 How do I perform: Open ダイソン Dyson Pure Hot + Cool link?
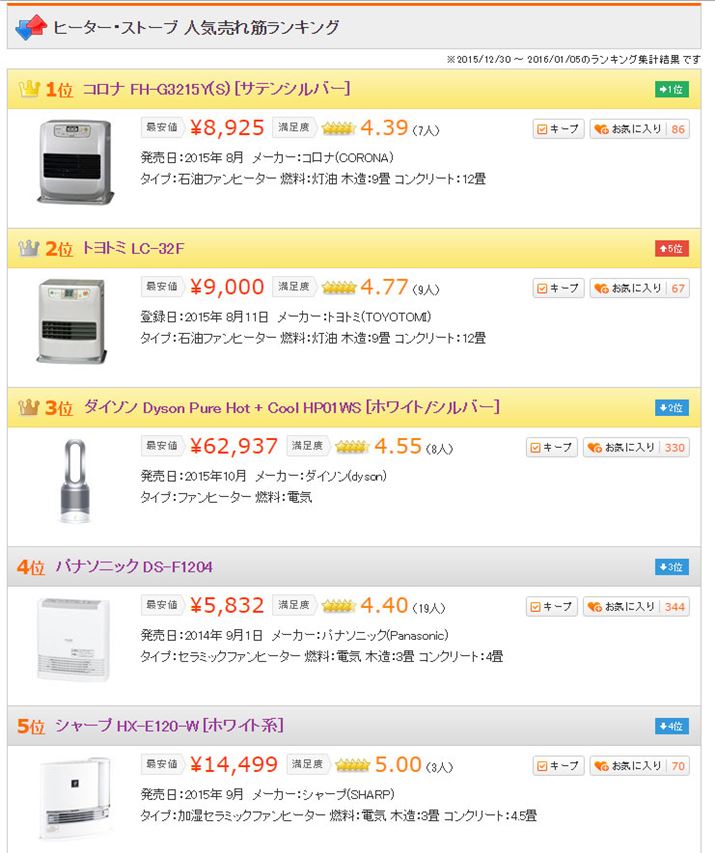pos(291,407)
